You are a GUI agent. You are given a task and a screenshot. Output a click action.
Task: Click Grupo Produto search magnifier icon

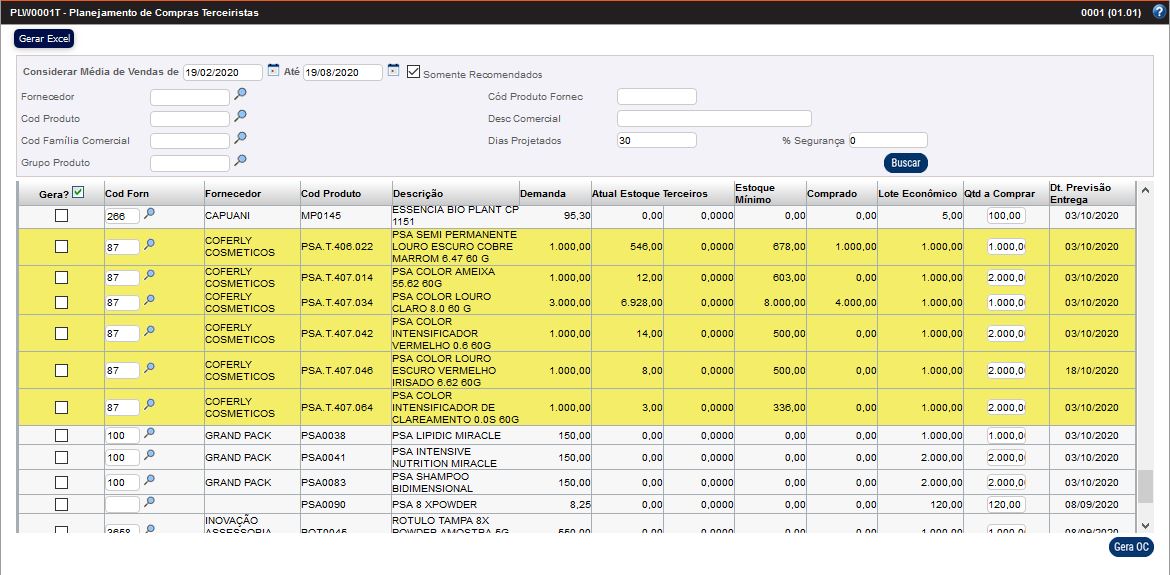pyautogui.click(x=240, y=160)
